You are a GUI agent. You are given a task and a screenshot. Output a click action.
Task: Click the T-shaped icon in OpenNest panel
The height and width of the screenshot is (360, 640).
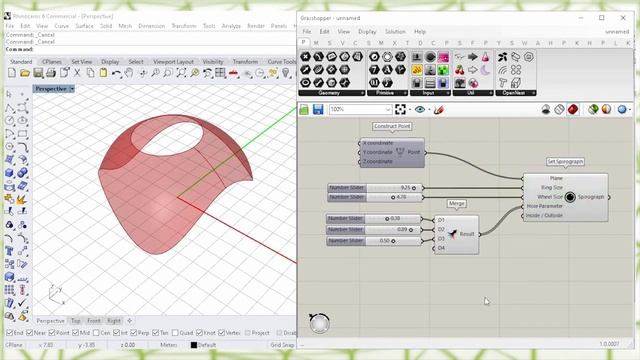(502, 83)
